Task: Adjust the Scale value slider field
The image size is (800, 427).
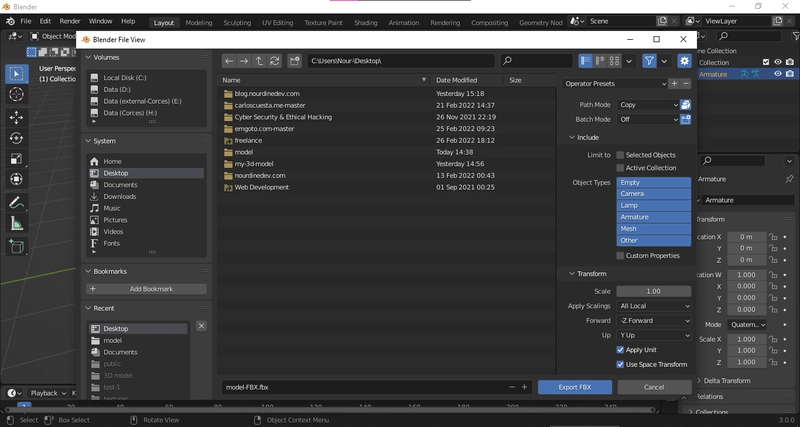Action: tap(654, 291)
